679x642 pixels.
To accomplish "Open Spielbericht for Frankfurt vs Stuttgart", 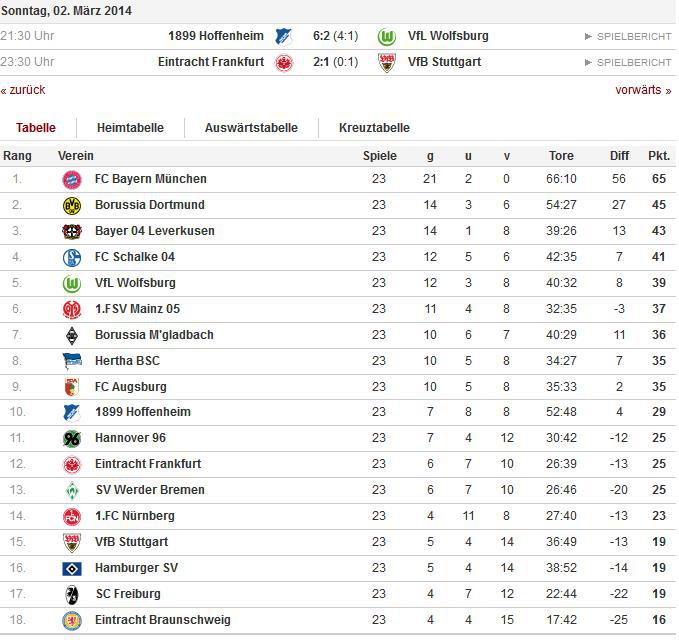I will (628, 63).
